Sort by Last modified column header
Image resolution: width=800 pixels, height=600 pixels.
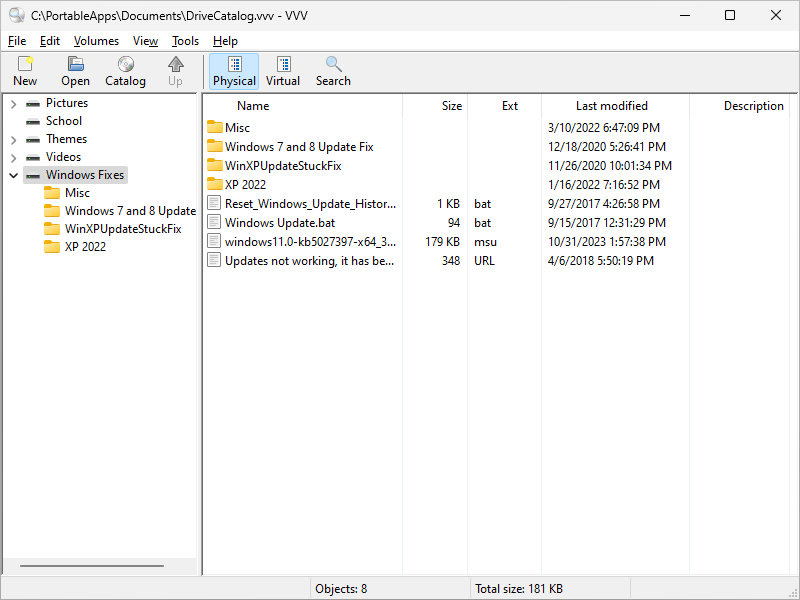tap(612, 106)
